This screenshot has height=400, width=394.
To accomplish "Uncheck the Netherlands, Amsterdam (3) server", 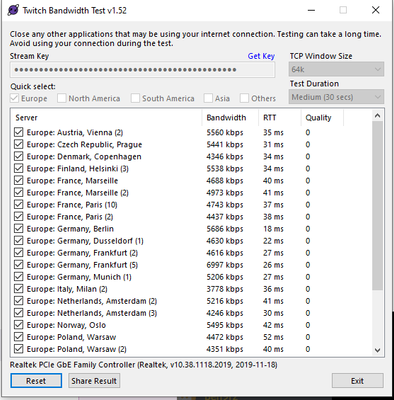I will [19, 313].
